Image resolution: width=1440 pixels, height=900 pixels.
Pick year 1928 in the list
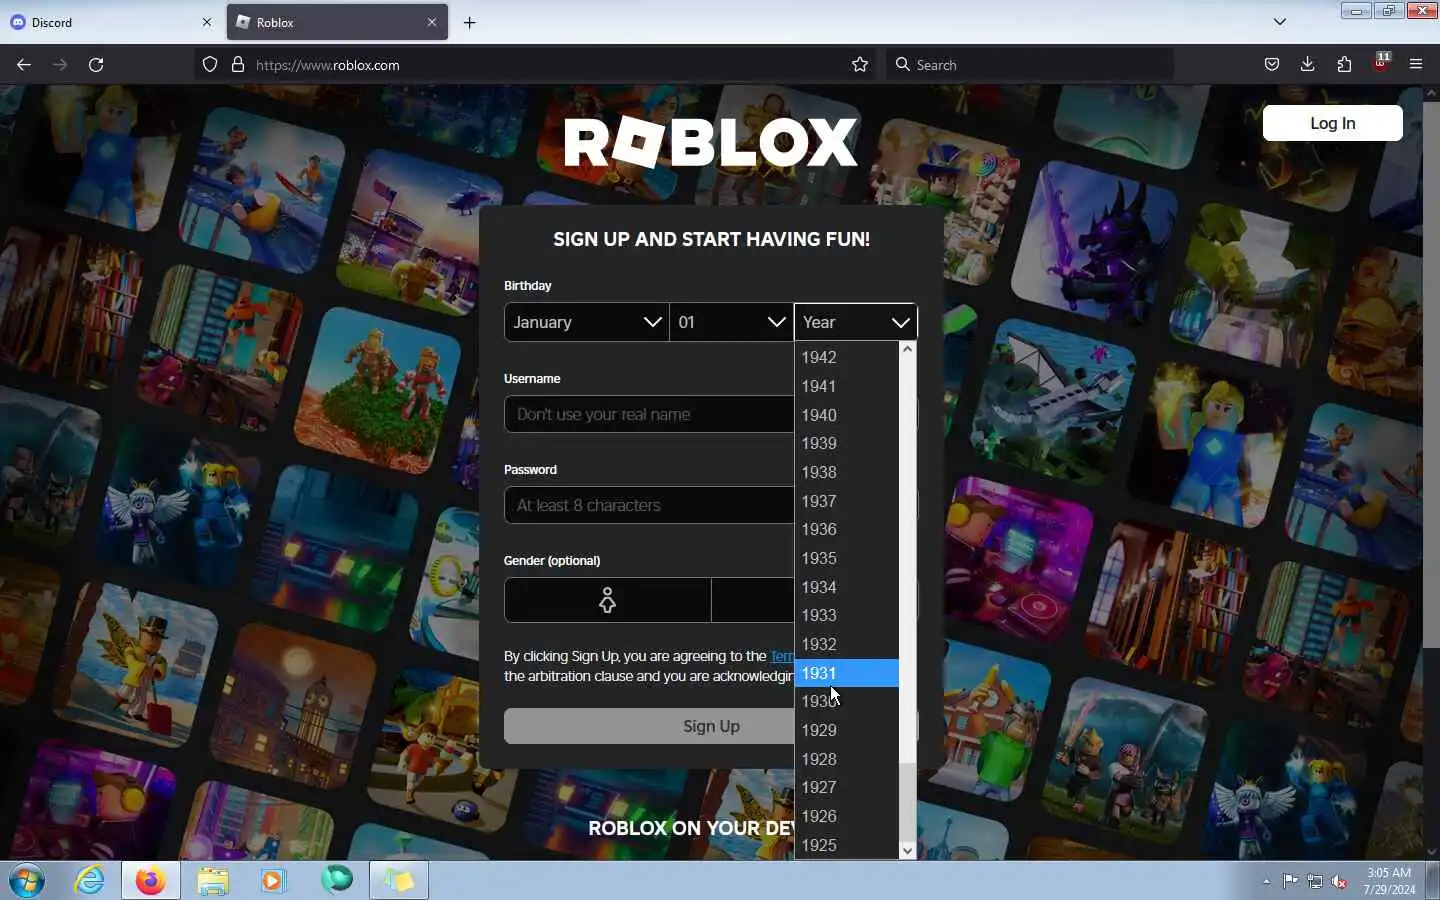(846, 759)
